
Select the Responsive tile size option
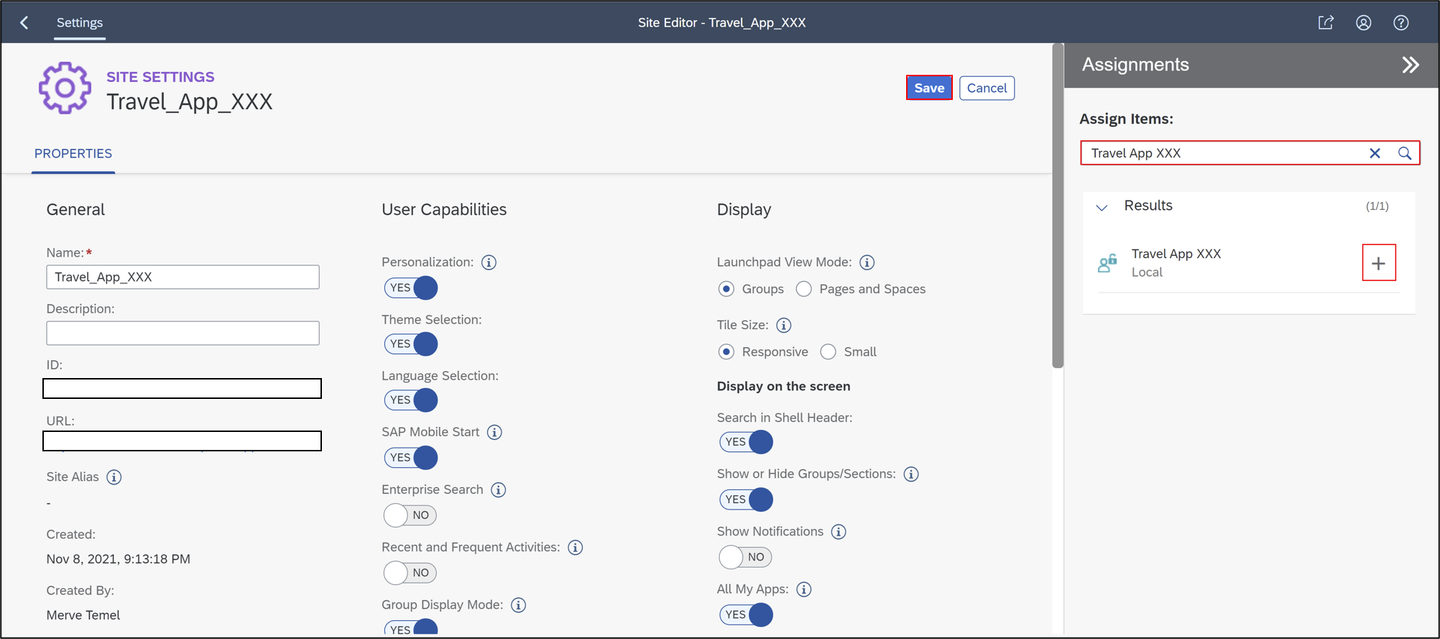pyautogui.click(x=727, y=352)
